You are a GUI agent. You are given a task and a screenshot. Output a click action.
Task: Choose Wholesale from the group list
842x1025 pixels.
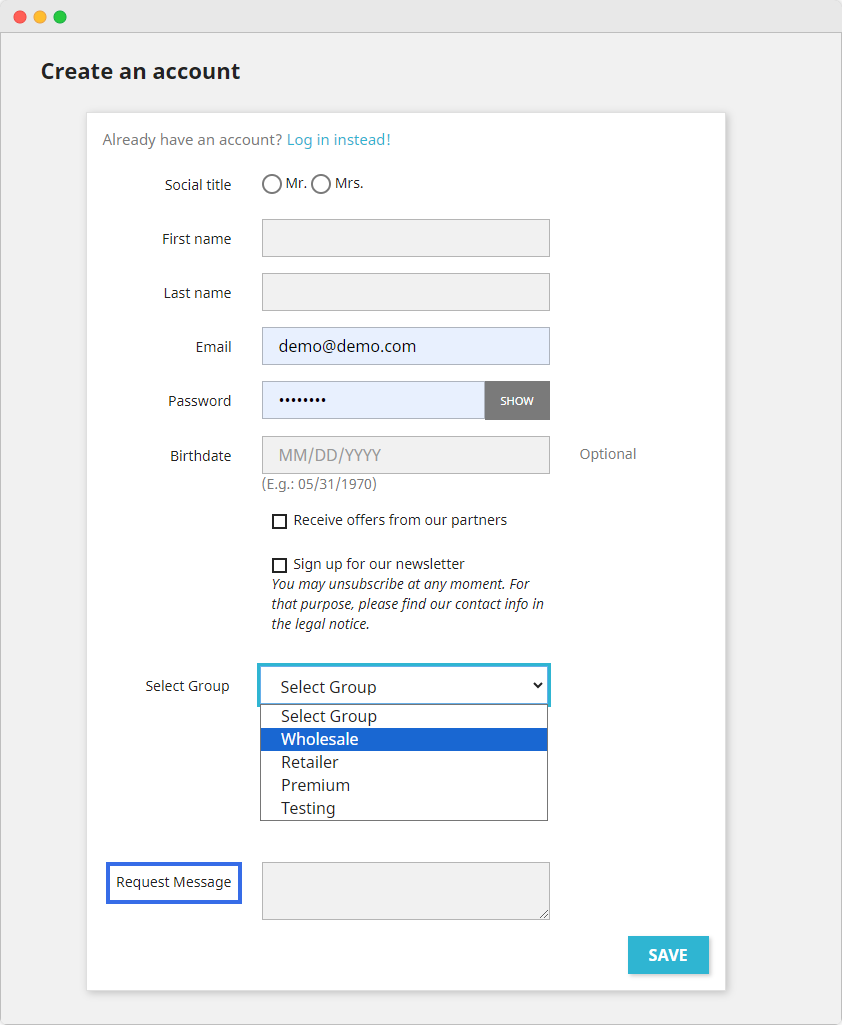tap(404, 739)
